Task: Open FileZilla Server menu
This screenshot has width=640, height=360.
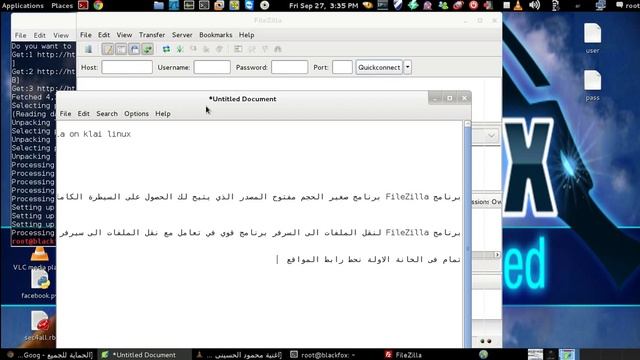Action: tap(182, 35)
